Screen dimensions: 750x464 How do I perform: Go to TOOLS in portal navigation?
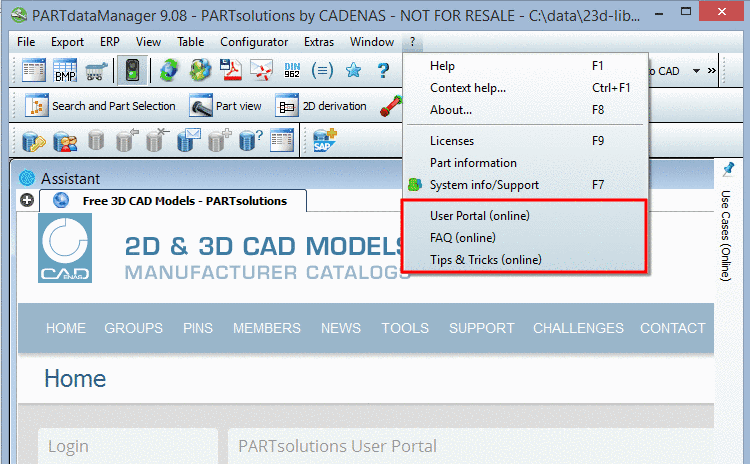405,328
